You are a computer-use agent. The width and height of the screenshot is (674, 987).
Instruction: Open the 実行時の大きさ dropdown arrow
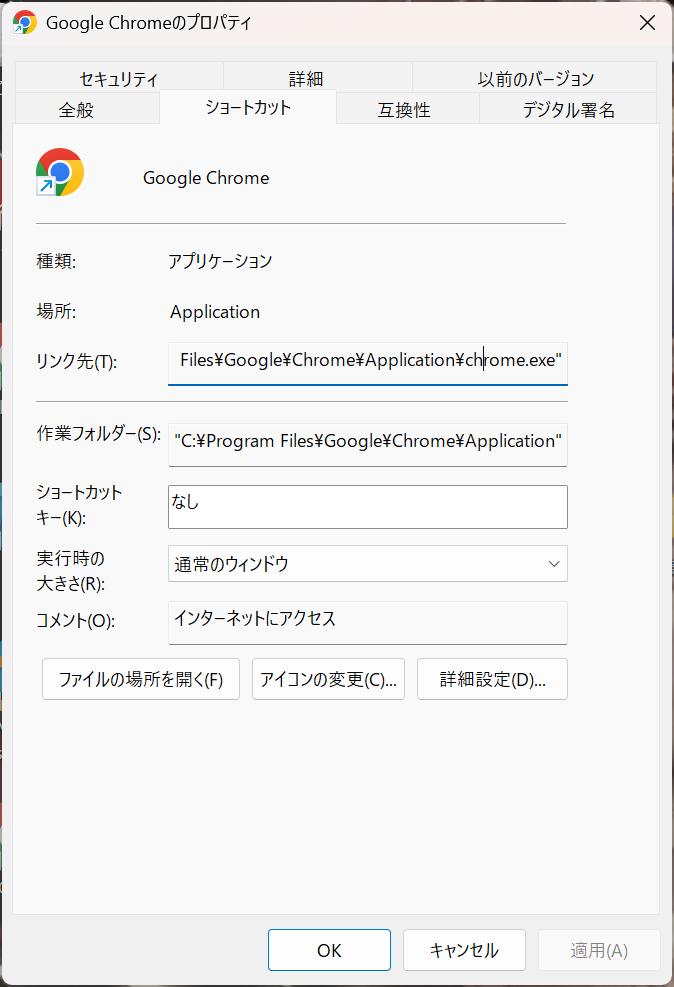554,564
